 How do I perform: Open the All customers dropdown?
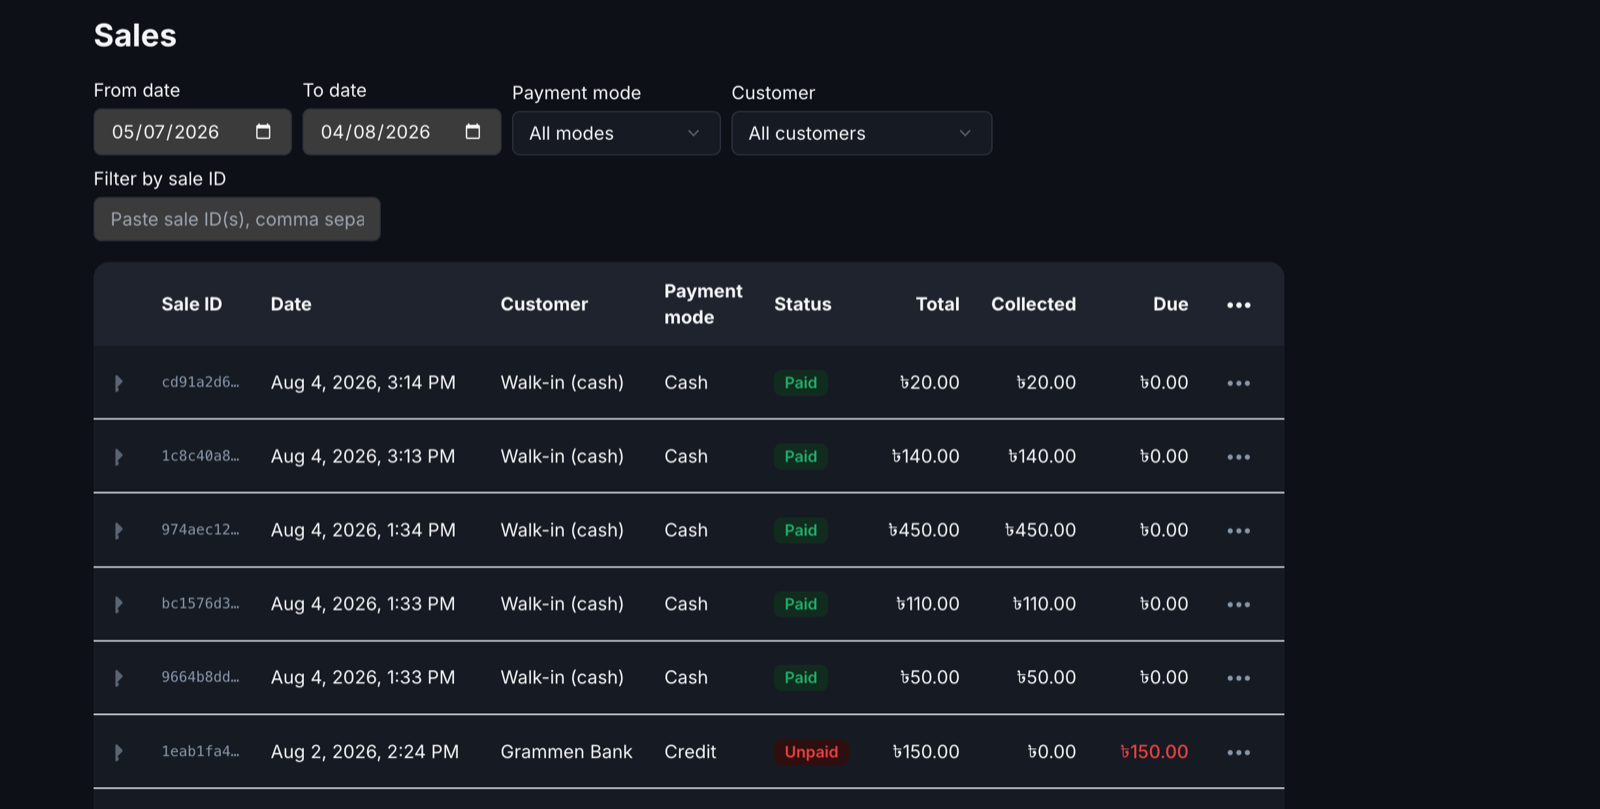click(x=861, y=133)
